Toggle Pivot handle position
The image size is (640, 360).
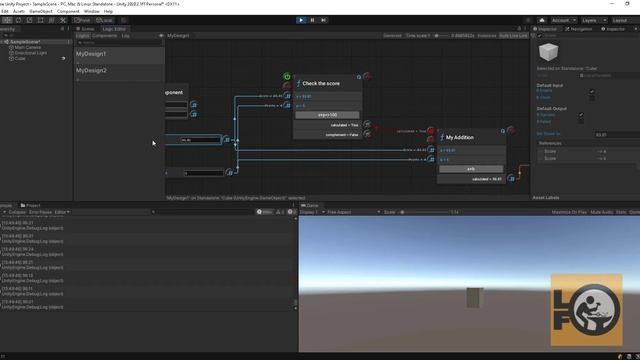click(x=82, y=20)
